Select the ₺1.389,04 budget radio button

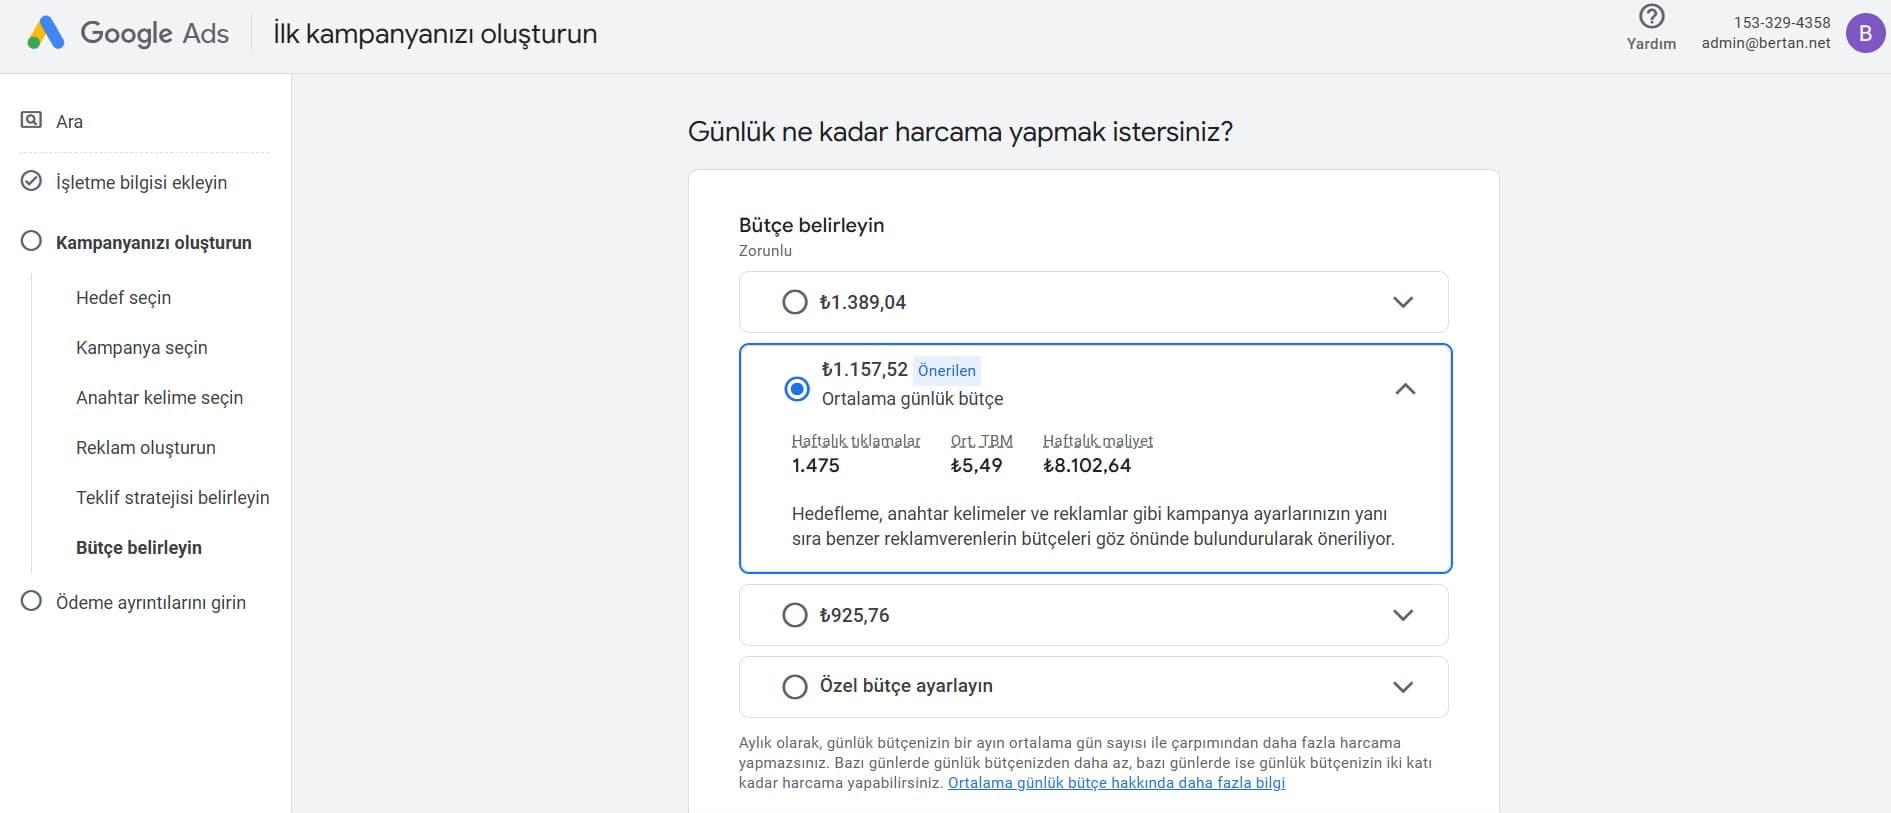[x=795, y=302]
